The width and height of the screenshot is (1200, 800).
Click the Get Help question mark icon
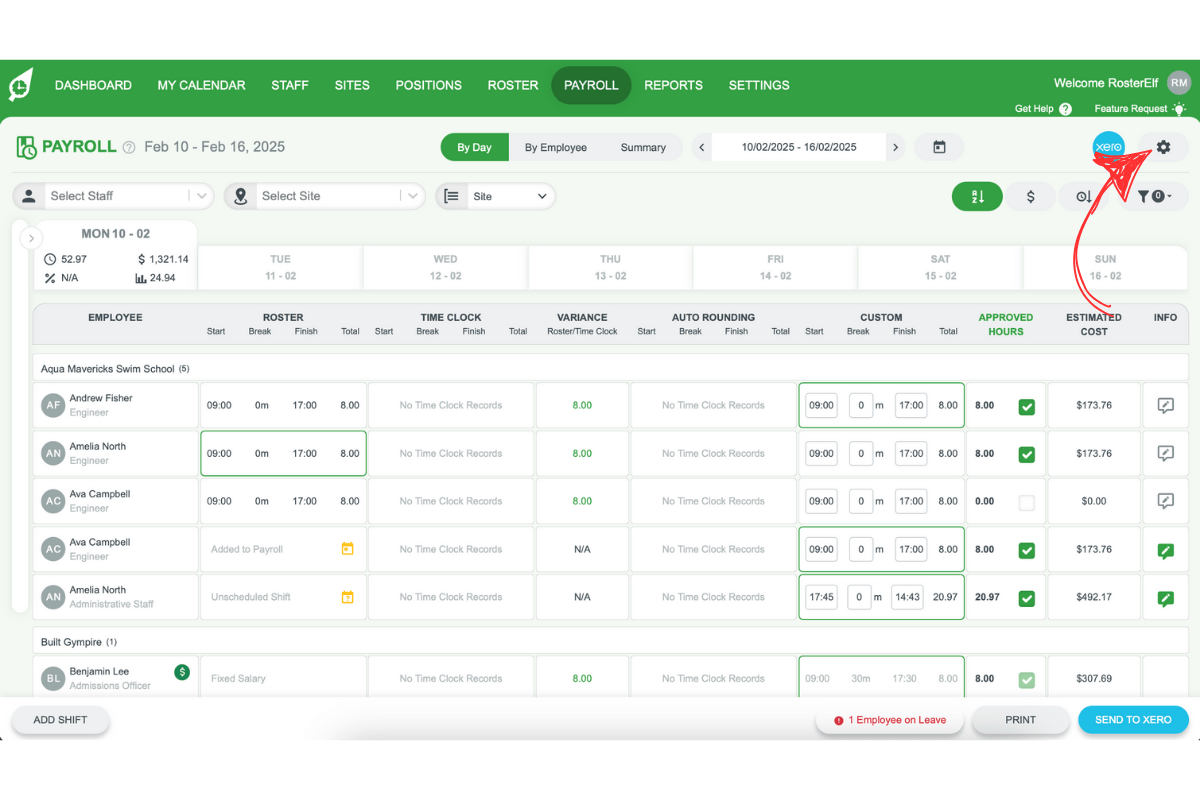click(1065, 109)
